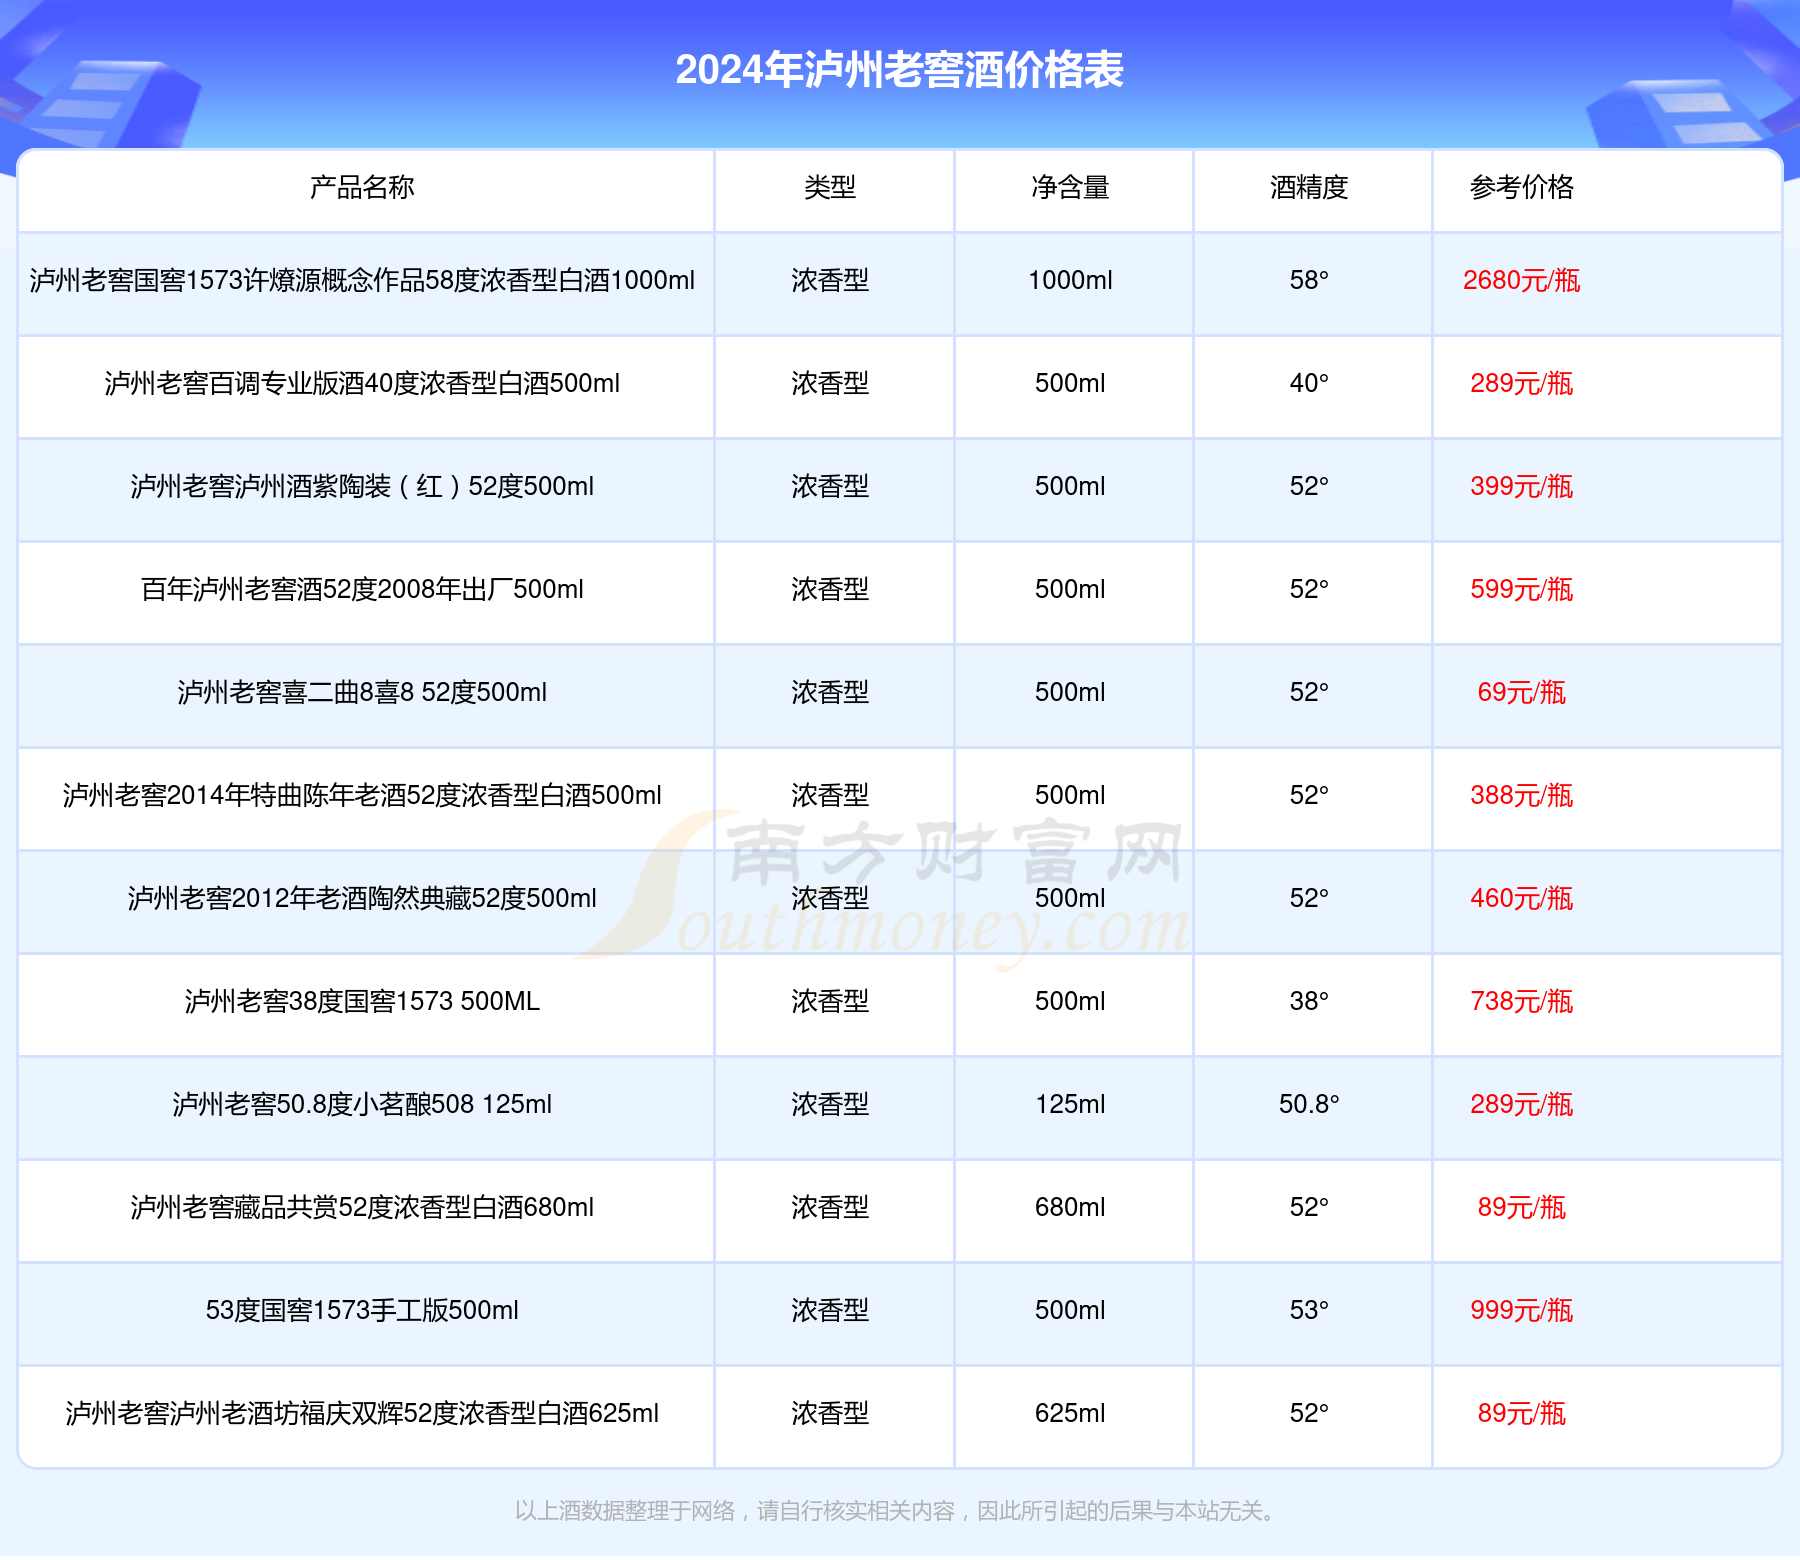Click the price 999元/瓶
Image resolution: width=1800 pixels, height=1560 pixels.
pos(1521,1310)
